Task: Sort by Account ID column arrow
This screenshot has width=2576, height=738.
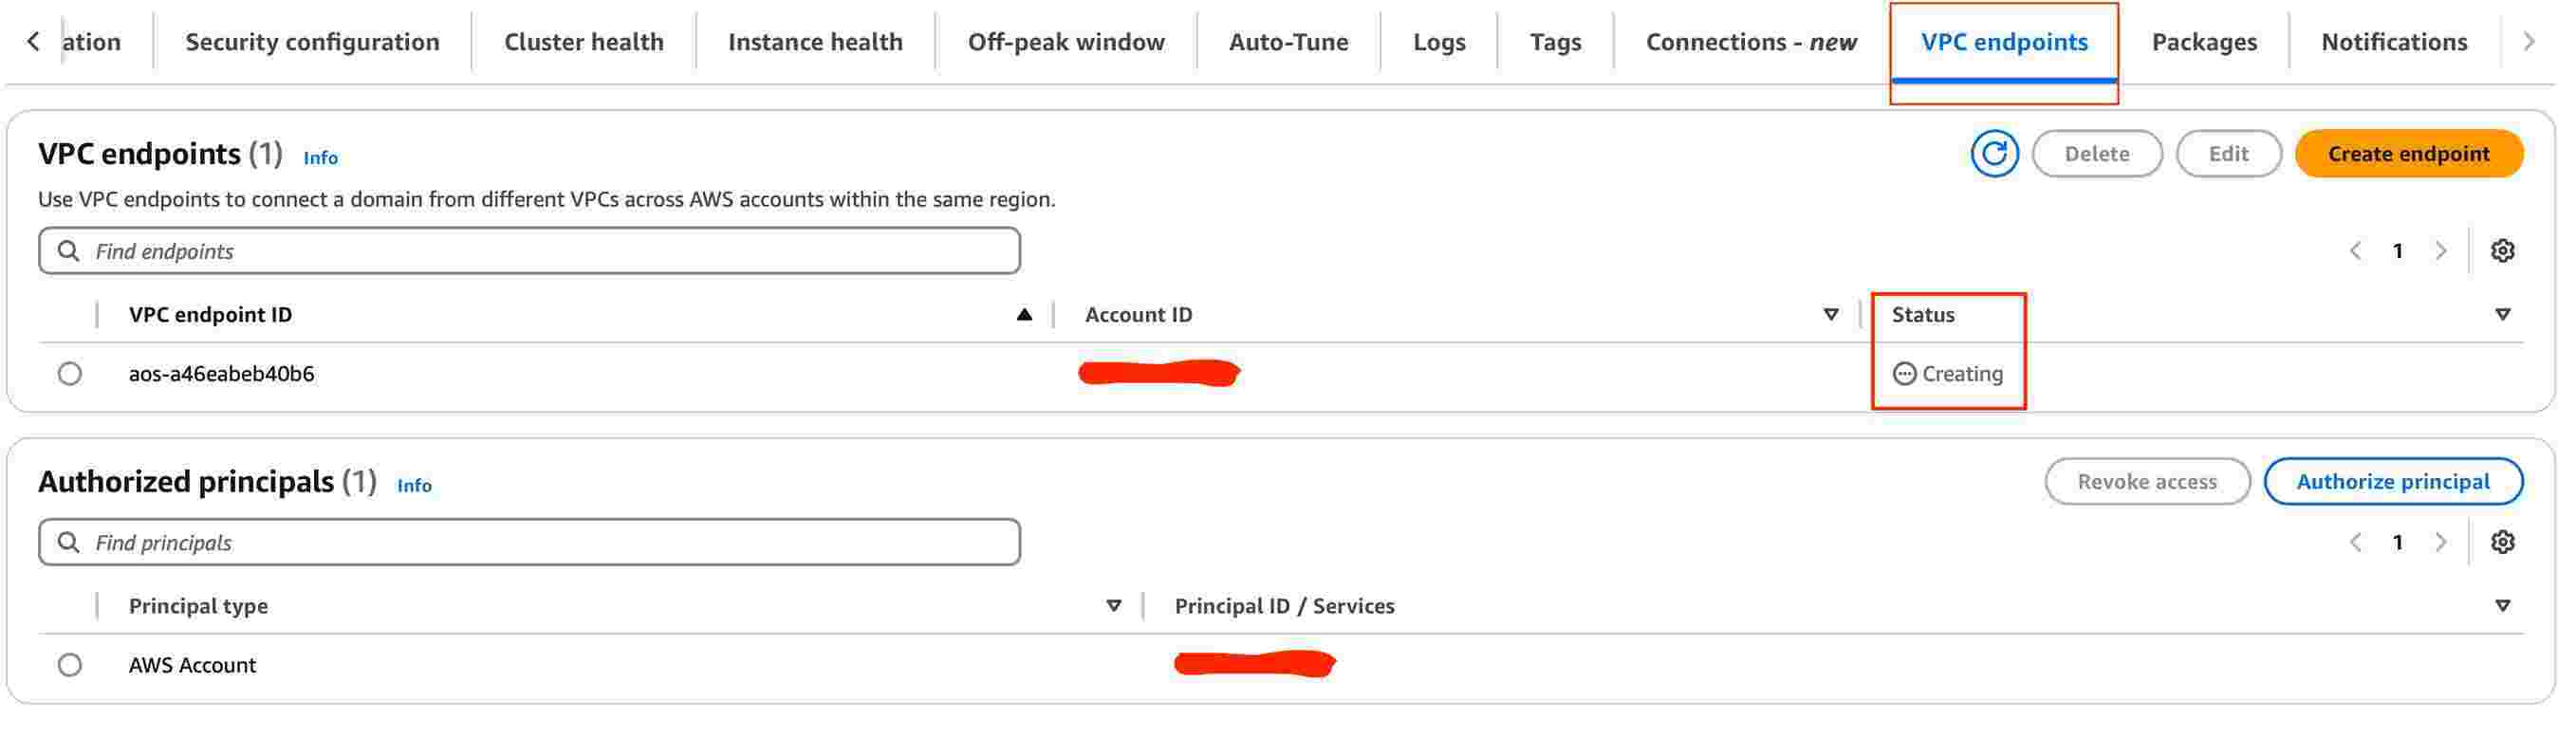Action: pos(1831,315)
